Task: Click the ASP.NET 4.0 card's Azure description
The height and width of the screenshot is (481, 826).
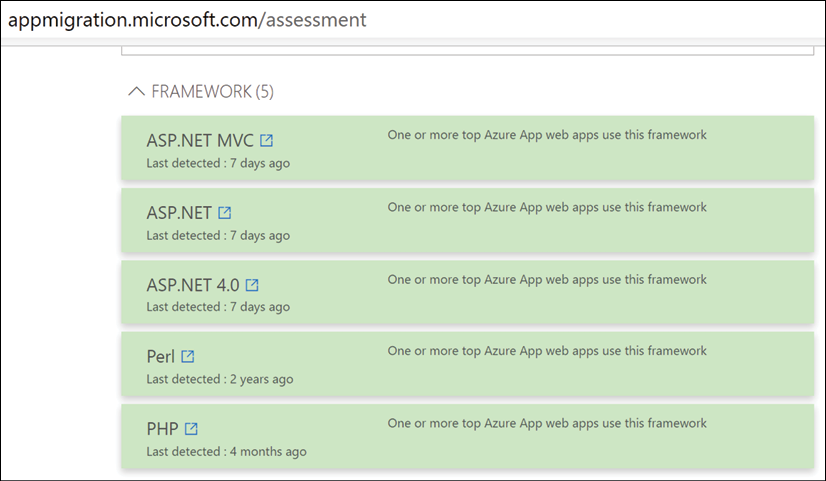Action: coord(547,279)
